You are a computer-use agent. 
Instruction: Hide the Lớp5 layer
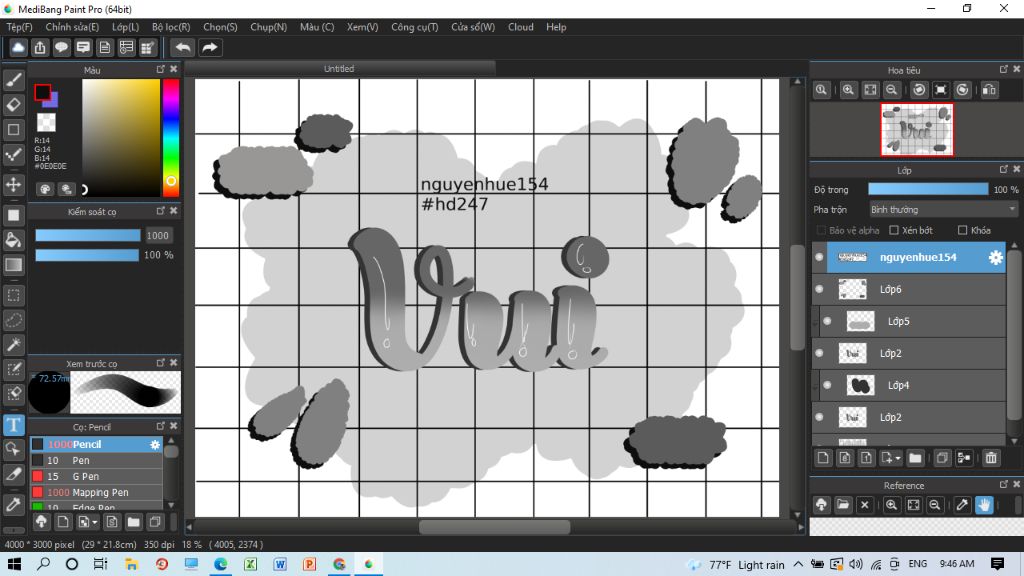(827, 321)
